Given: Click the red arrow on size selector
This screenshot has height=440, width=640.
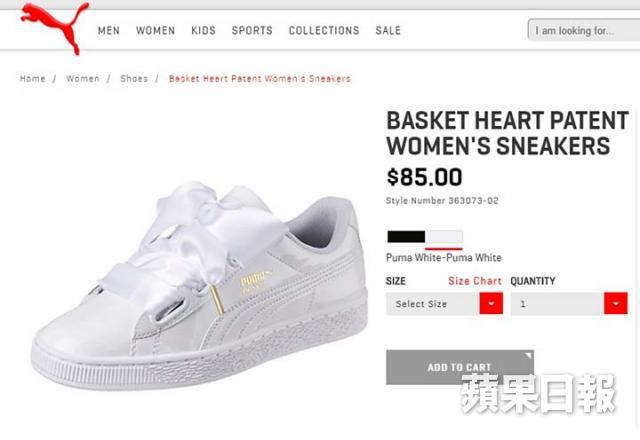Looking at the screenshot, I should [x=491, y=304].
